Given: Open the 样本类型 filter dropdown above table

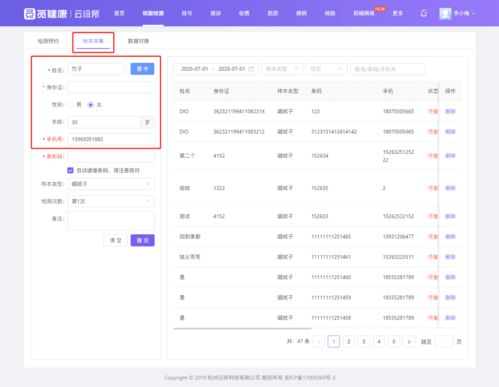Looking at the screenshot, I should 282,69.
